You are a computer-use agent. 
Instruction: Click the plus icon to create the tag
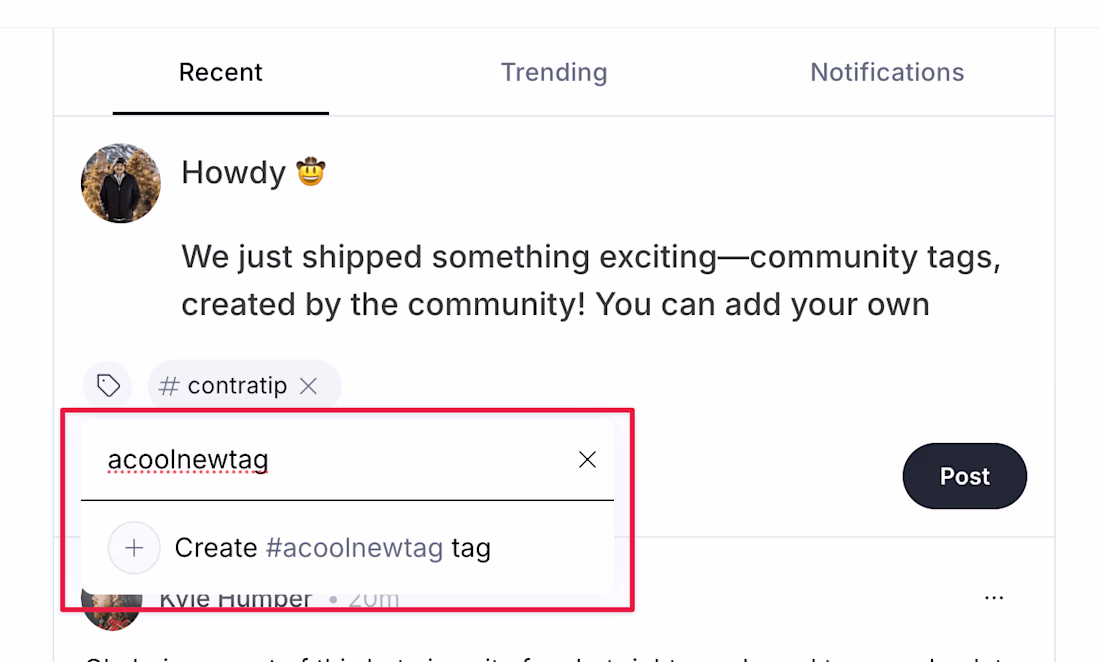[134, 548]
